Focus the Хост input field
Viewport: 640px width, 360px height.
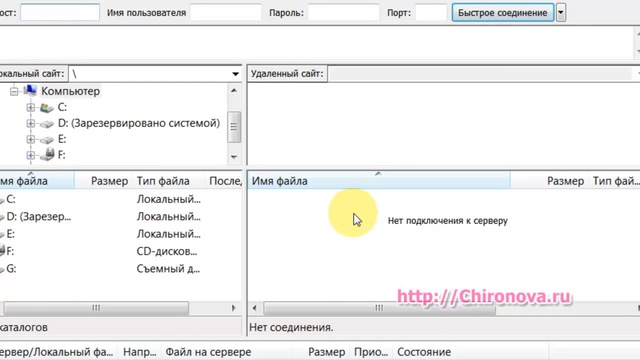[x=60, y=13]
